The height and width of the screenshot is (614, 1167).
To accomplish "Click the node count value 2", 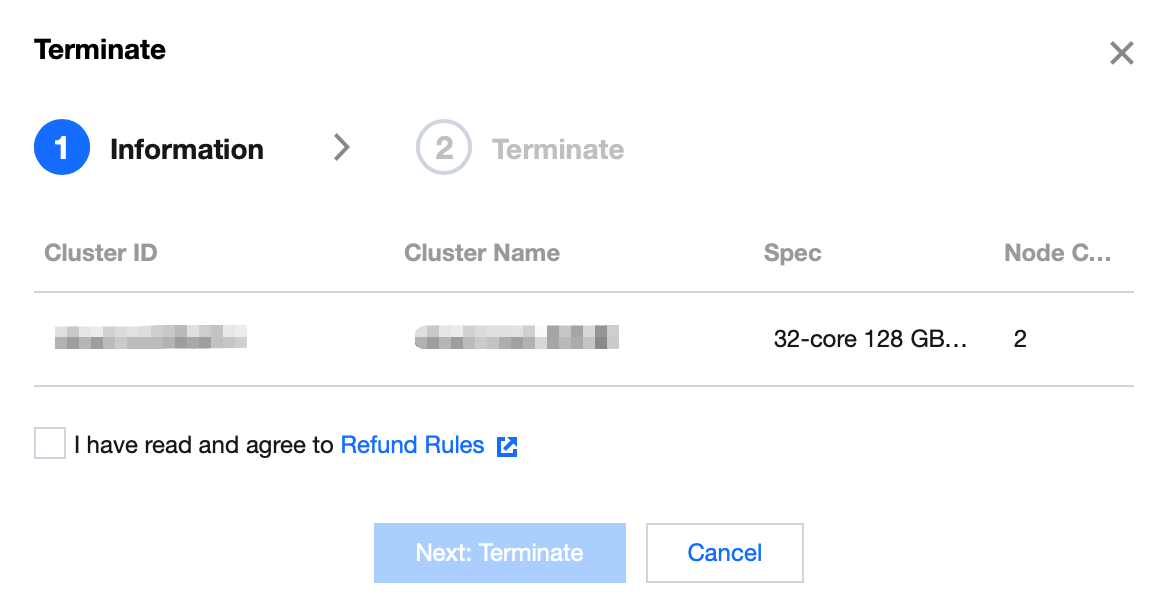I will pos(1020,339).
